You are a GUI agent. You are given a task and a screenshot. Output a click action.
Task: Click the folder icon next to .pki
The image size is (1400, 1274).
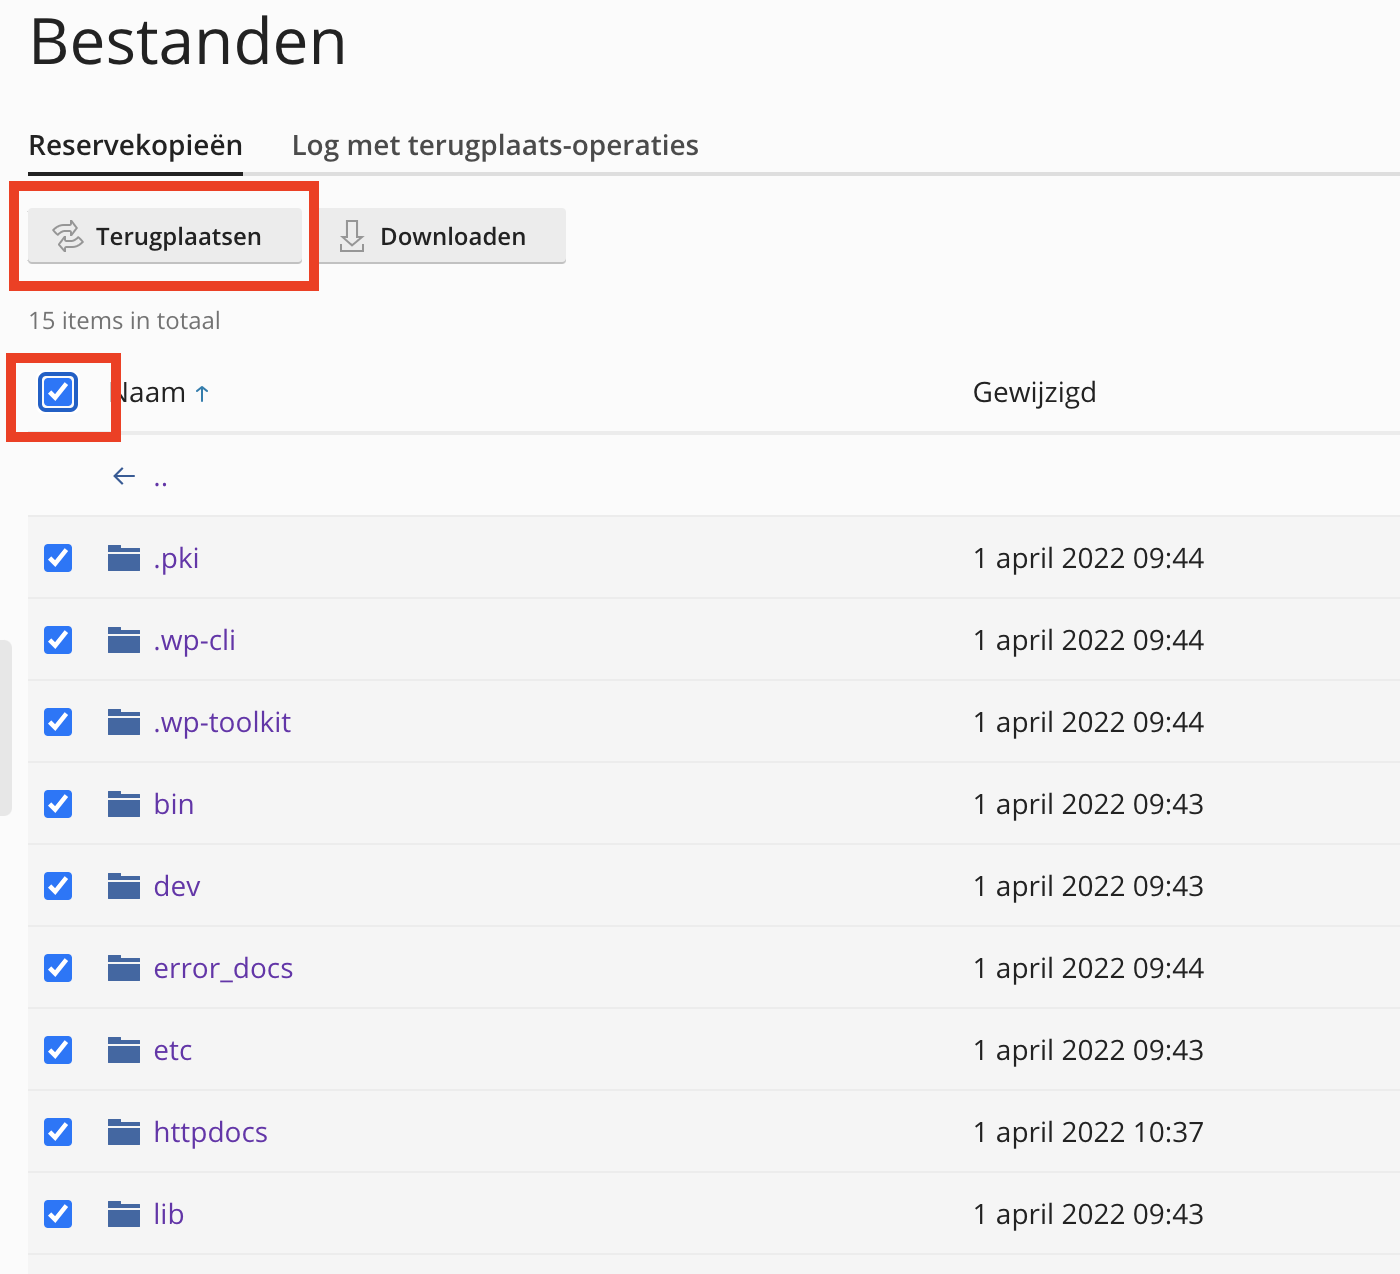click(124, 558)
